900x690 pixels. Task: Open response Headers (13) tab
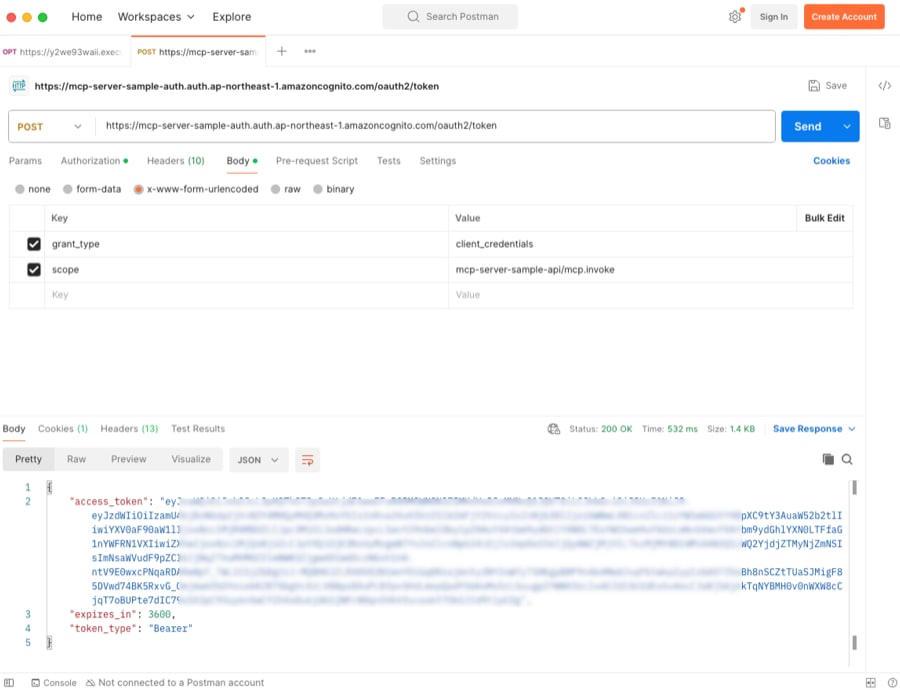129,429
